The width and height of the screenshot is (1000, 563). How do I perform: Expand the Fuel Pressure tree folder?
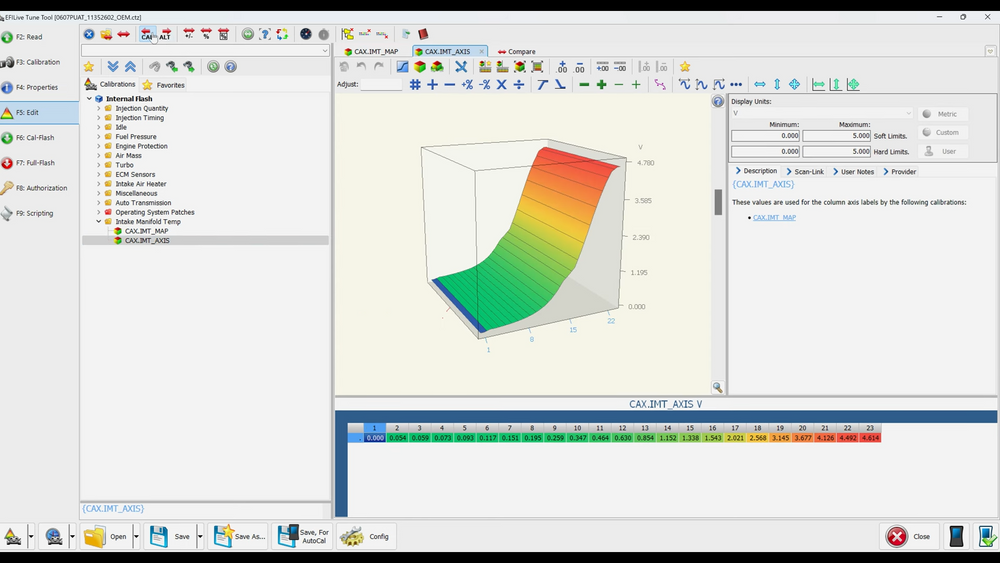[99, 137]
